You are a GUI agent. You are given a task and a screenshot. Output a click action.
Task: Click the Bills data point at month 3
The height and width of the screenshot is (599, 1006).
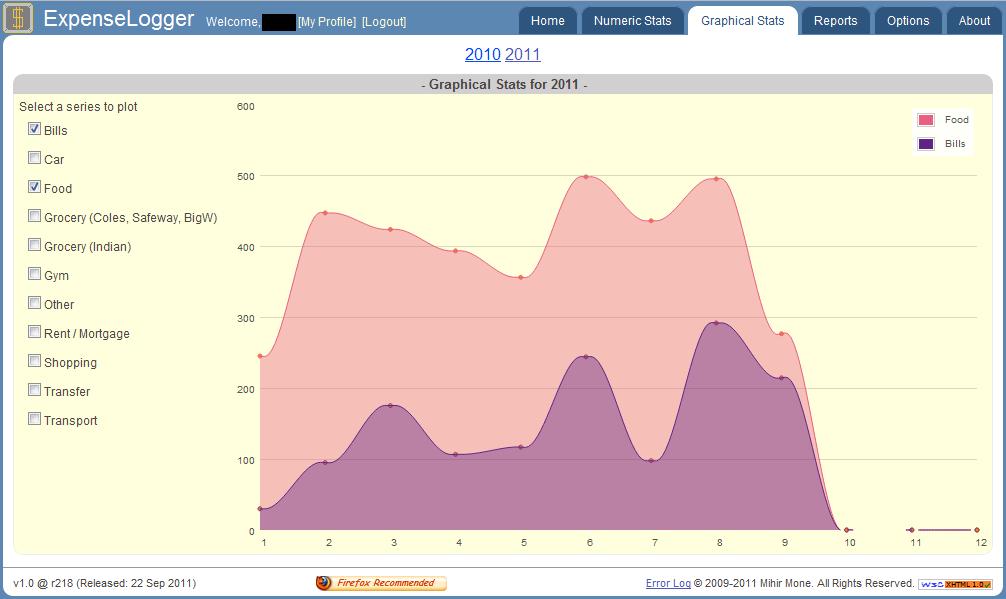click(391, 405)
